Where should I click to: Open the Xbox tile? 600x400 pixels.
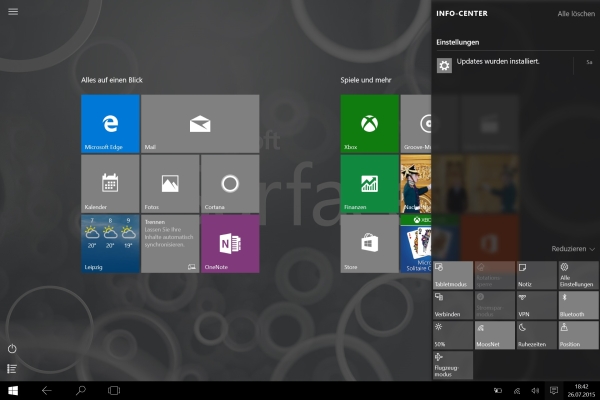coord(370,124)
